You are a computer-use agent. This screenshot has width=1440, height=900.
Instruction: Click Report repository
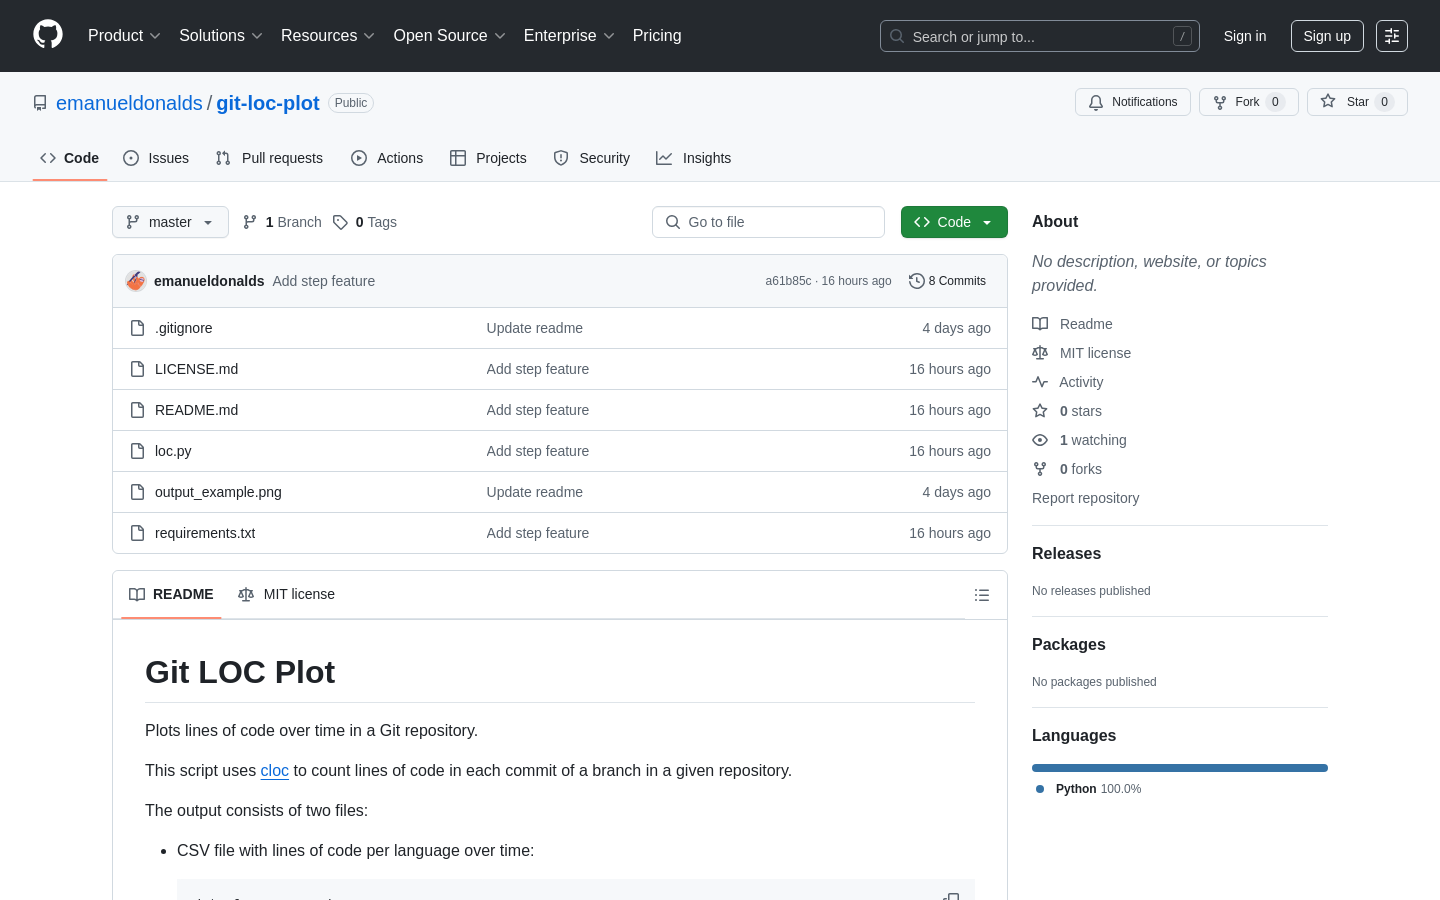point(1085,498)
